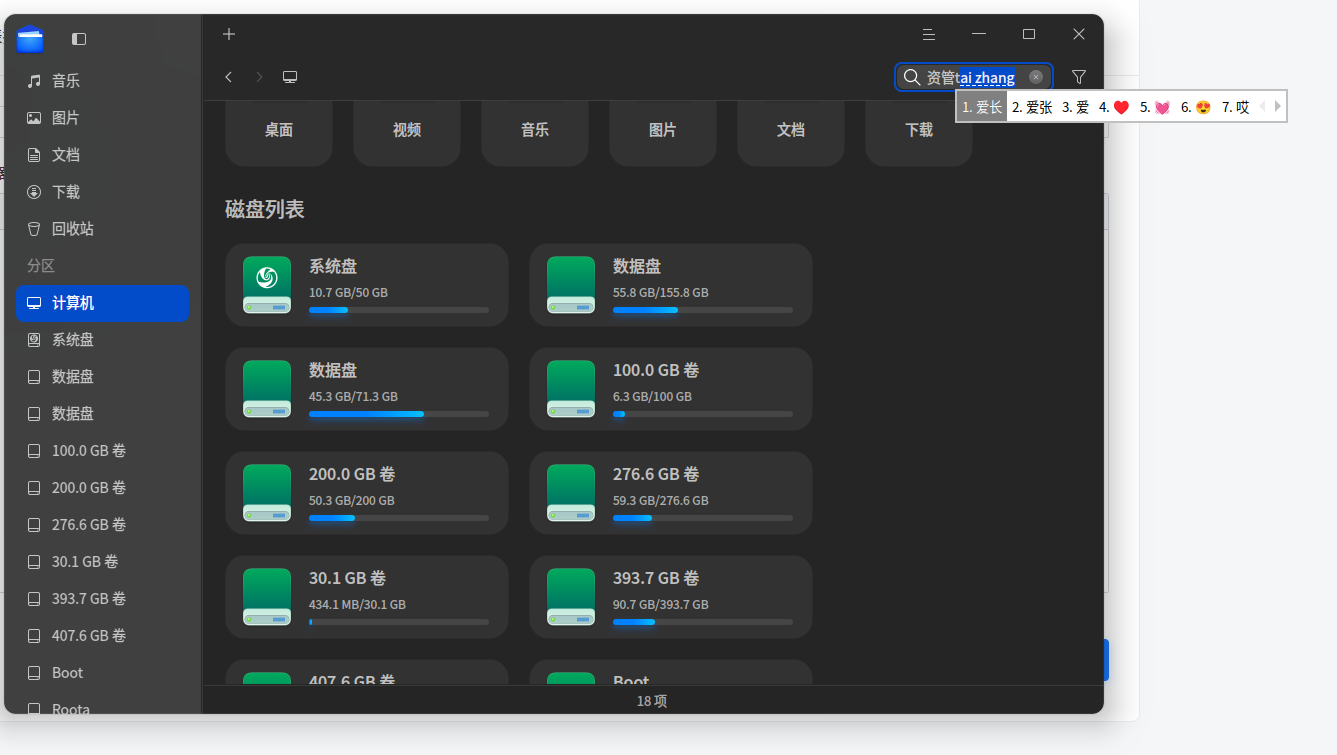Show previous page of IME candidates
This screenshot has width=1337, height=755.
(1262, 107)
